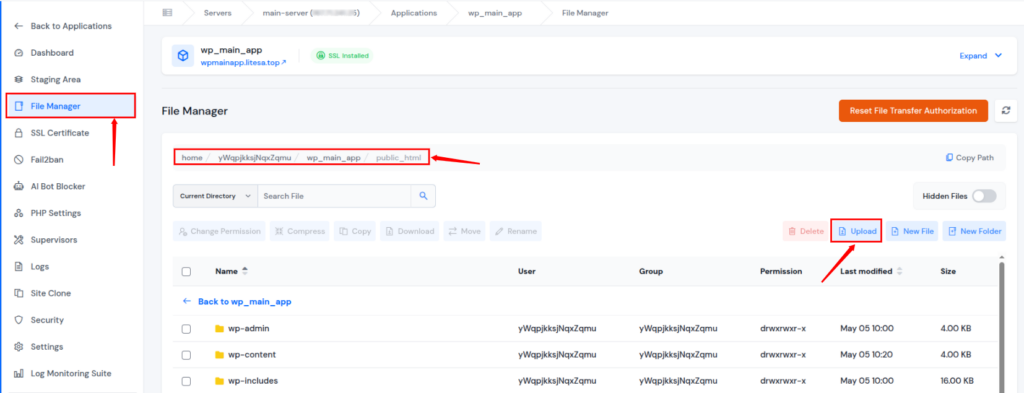This screenshot has height=393, width=1024.
Task: Check the wp-admin row checkbox
Action: (x=186, y=329)
